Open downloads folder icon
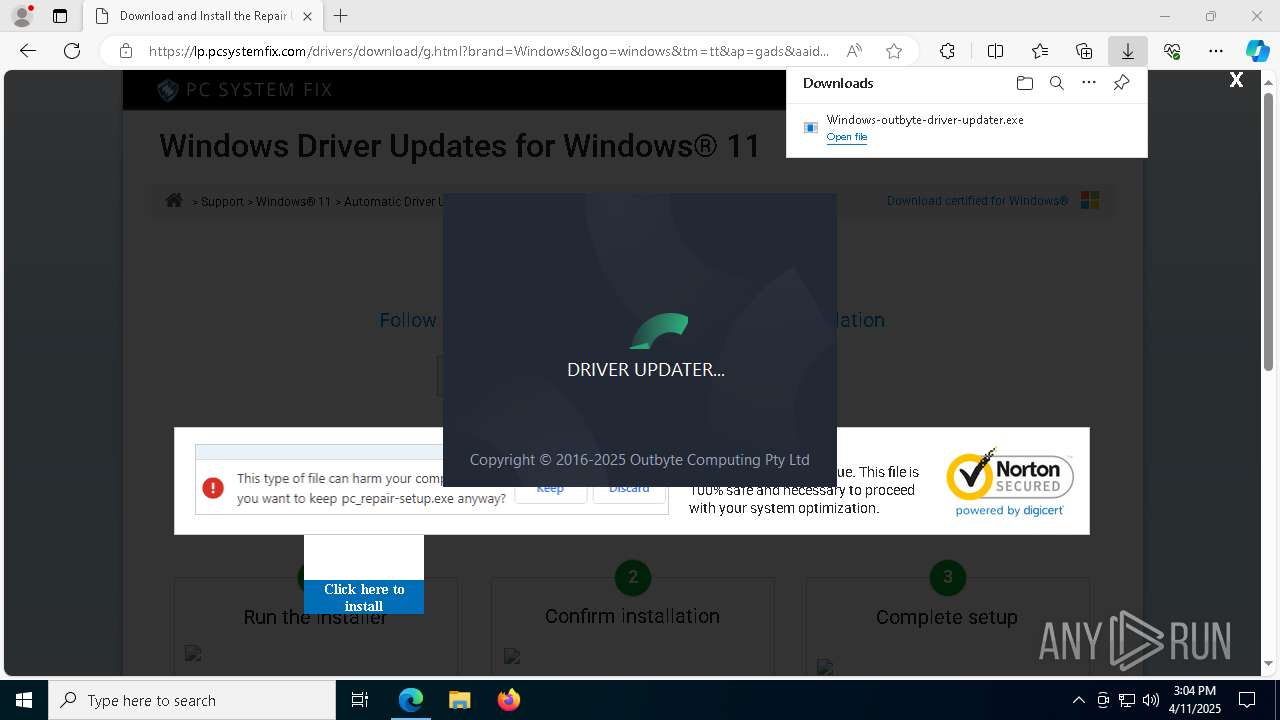 coord(1024,83)
